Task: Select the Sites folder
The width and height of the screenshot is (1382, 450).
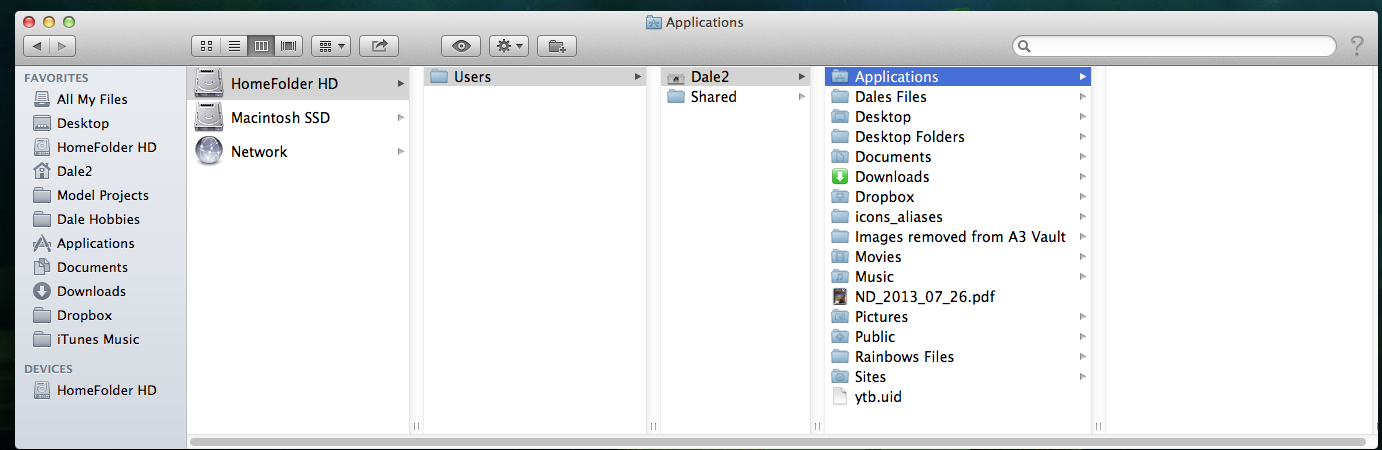Action: click(x=958, y=377)
